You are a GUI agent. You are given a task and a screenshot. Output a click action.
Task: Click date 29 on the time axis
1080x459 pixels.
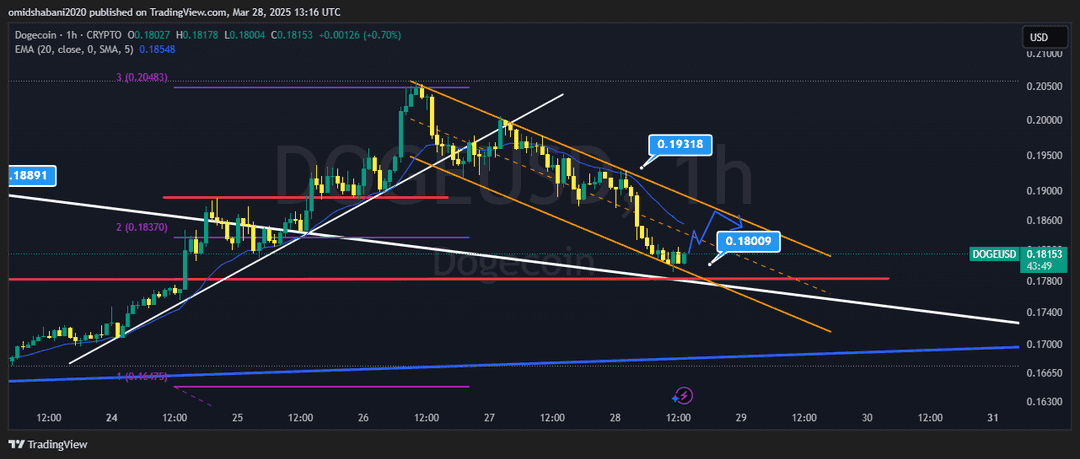(741, 418)
